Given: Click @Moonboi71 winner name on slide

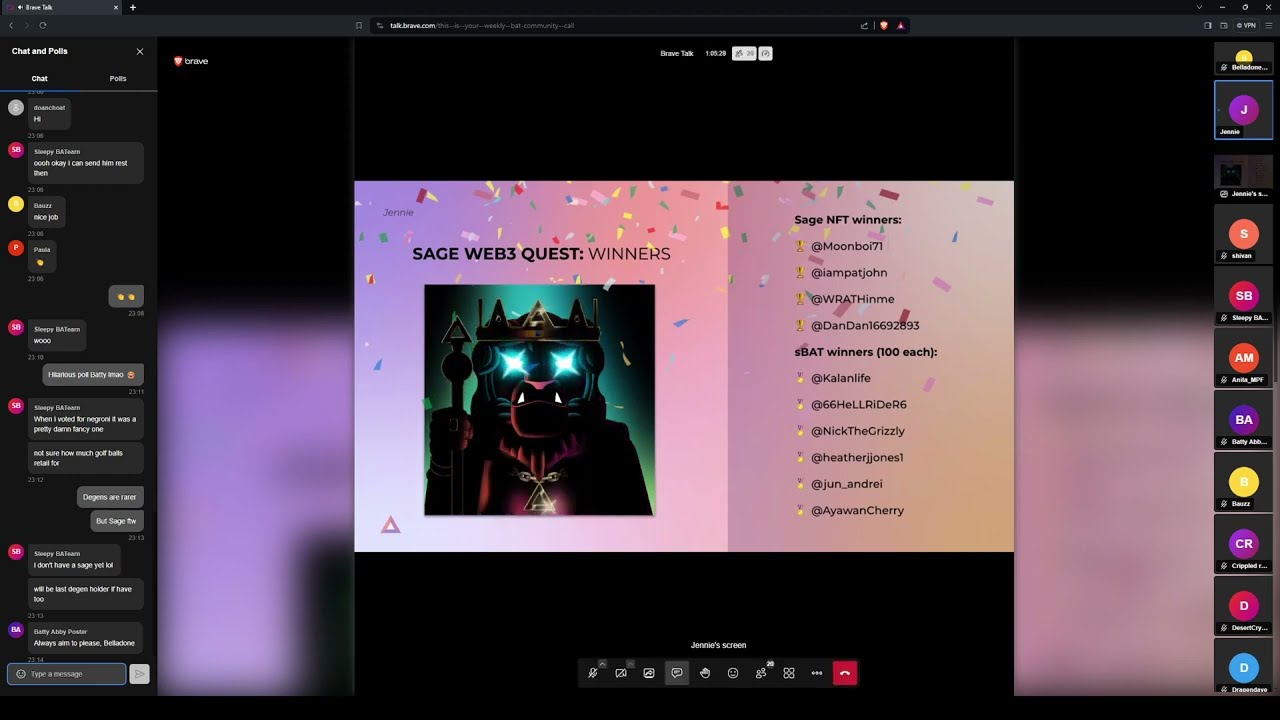Looking at the screenshot, I should coord(846,246).
